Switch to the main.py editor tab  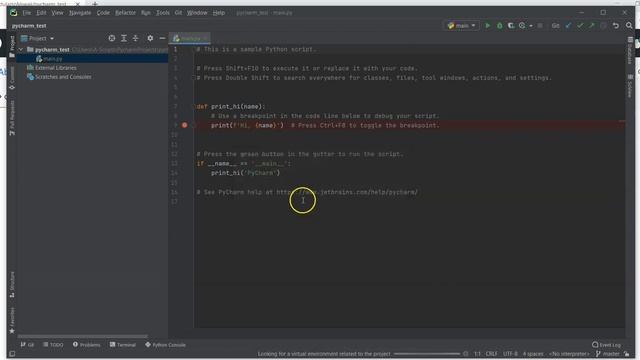(x=189, y=38)
